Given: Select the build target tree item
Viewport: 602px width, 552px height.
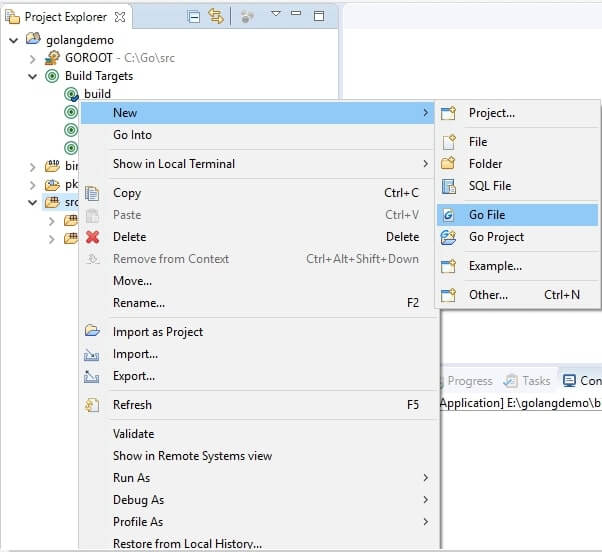Looking at the screenshot, I should [x=97, y=94].
